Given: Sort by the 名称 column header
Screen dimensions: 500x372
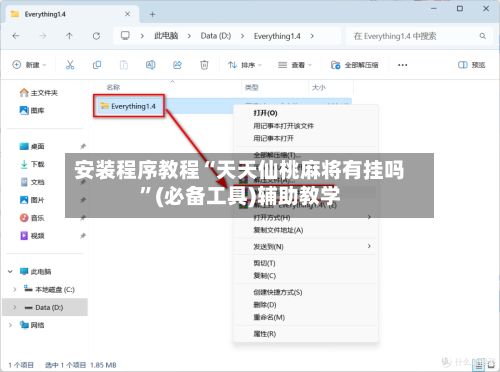Looking at the screenshot, I should tap(113, 88).
